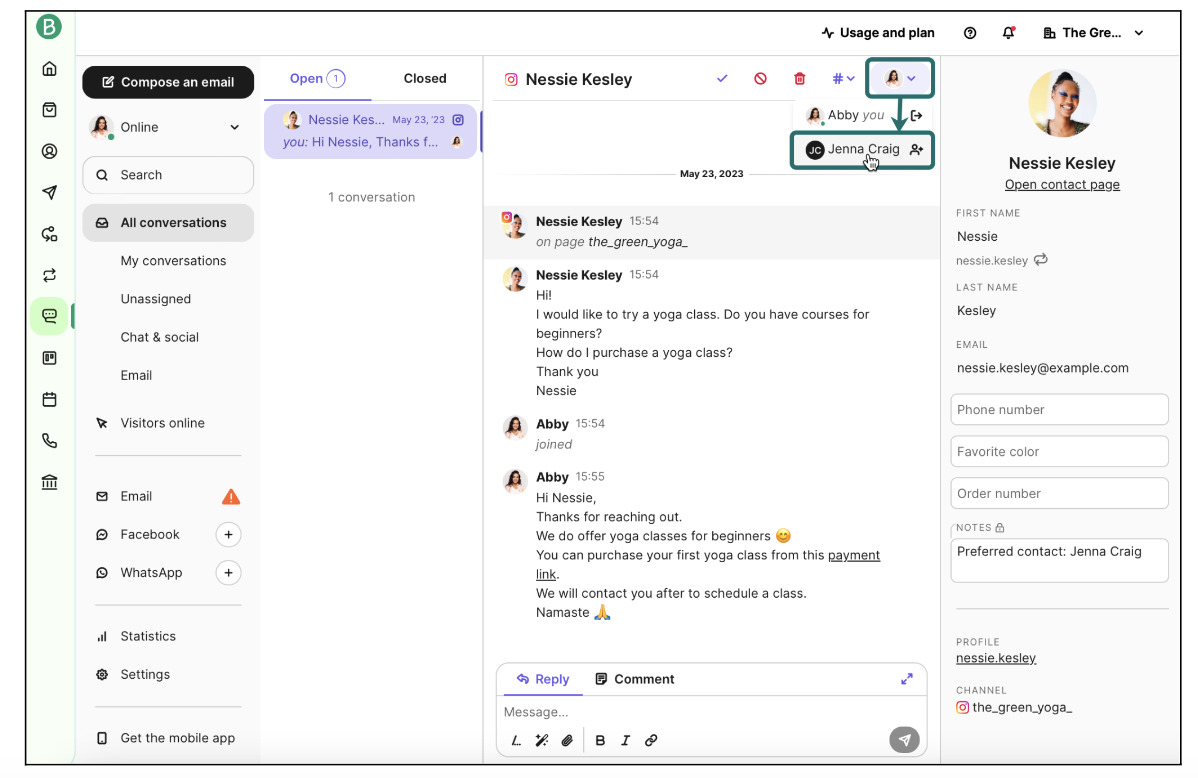Open the hashtag tags dropdown
The height and width of the screenshot is (778, 1198).
click(843, 79)
